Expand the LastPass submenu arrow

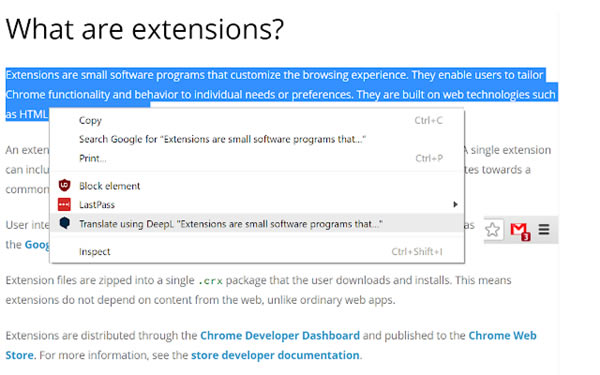455,204
